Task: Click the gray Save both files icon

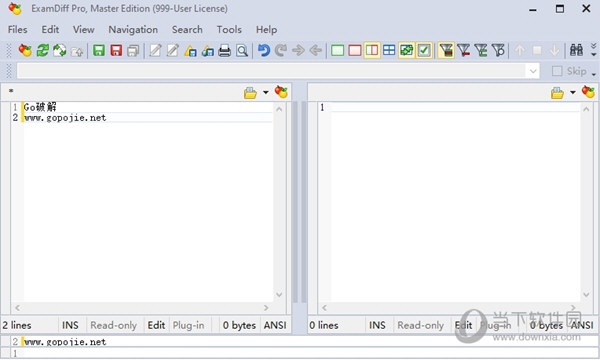Action: pos(133,50)
